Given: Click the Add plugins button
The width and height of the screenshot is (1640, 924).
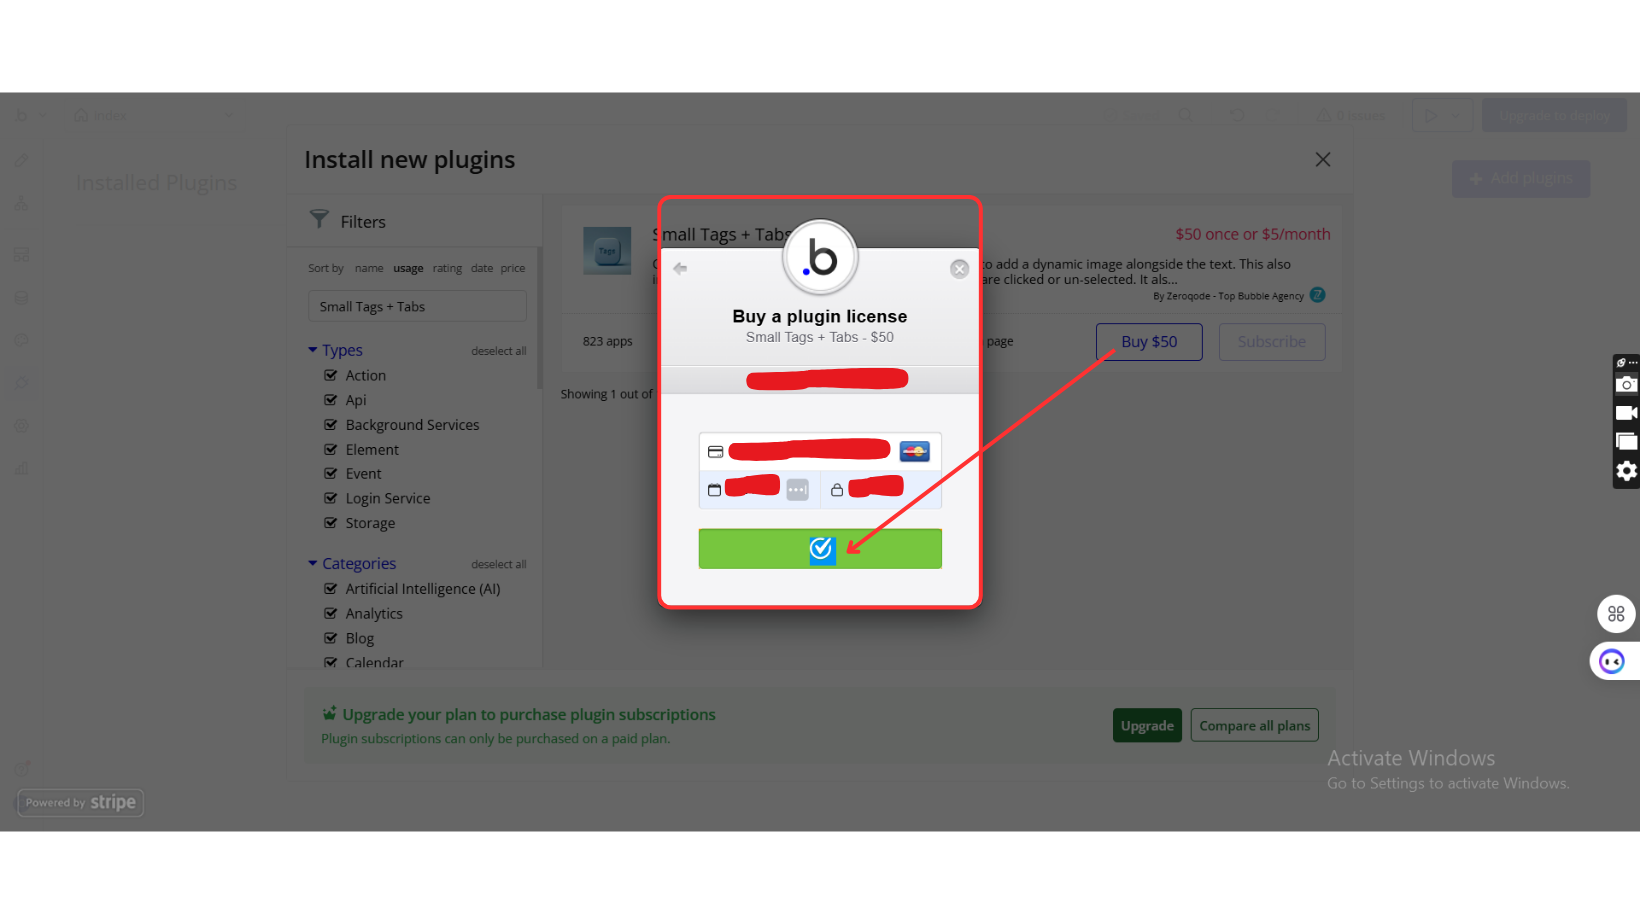Looking at the screenshot, I should click(1521, 179).
